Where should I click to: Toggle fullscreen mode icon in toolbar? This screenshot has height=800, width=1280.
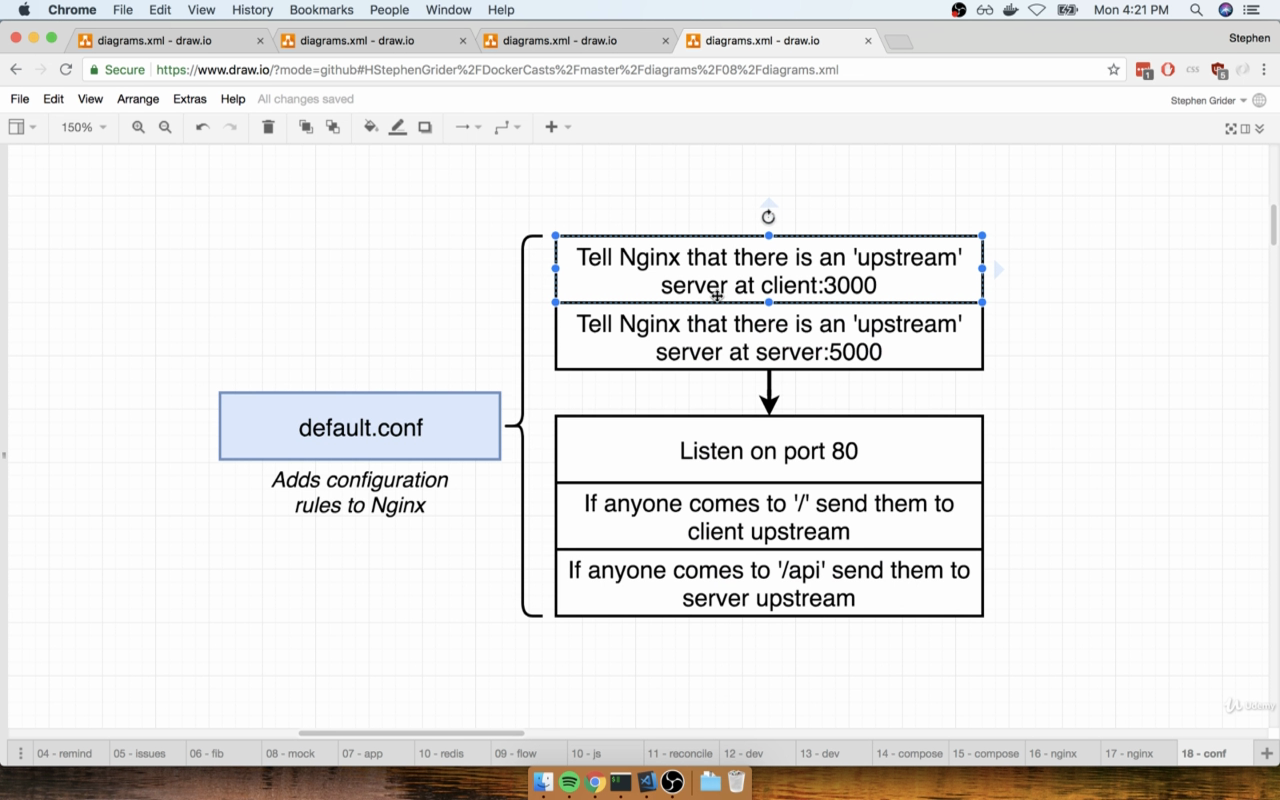pyautogui.click(x=1231, y=128)
